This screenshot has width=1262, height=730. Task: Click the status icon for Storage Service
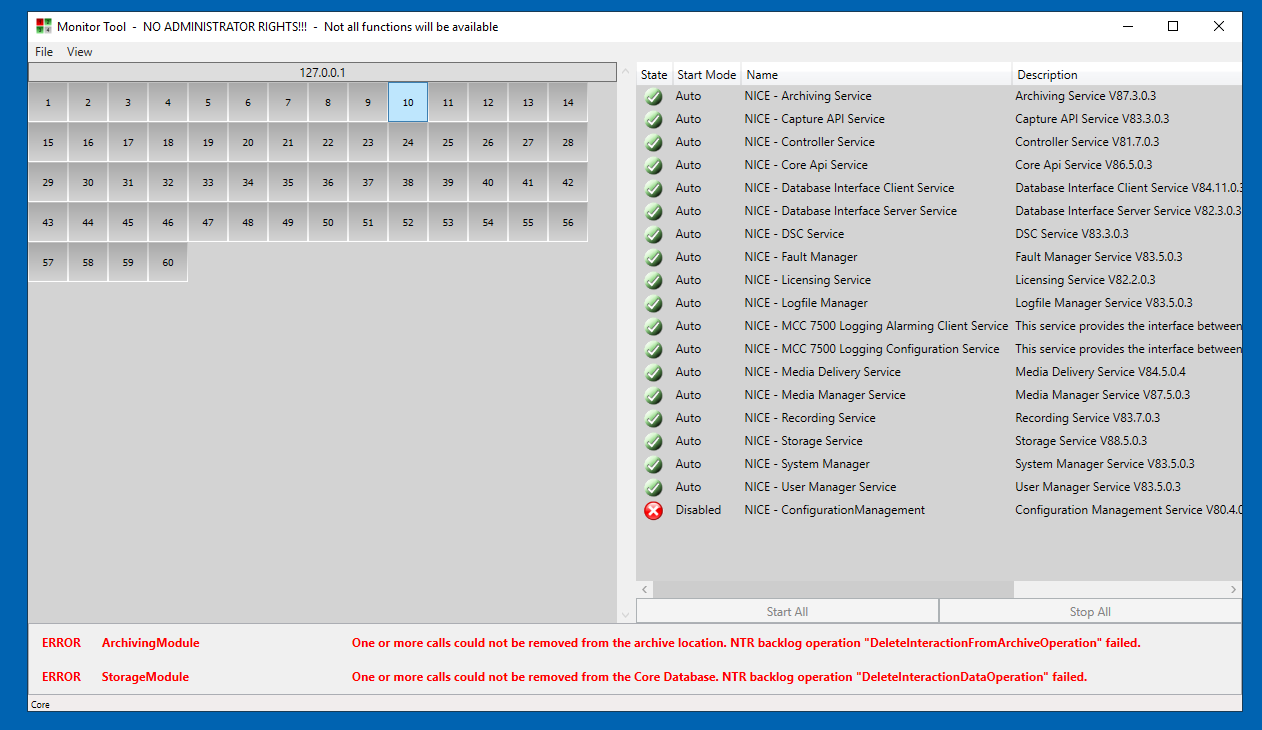(653, 442)
